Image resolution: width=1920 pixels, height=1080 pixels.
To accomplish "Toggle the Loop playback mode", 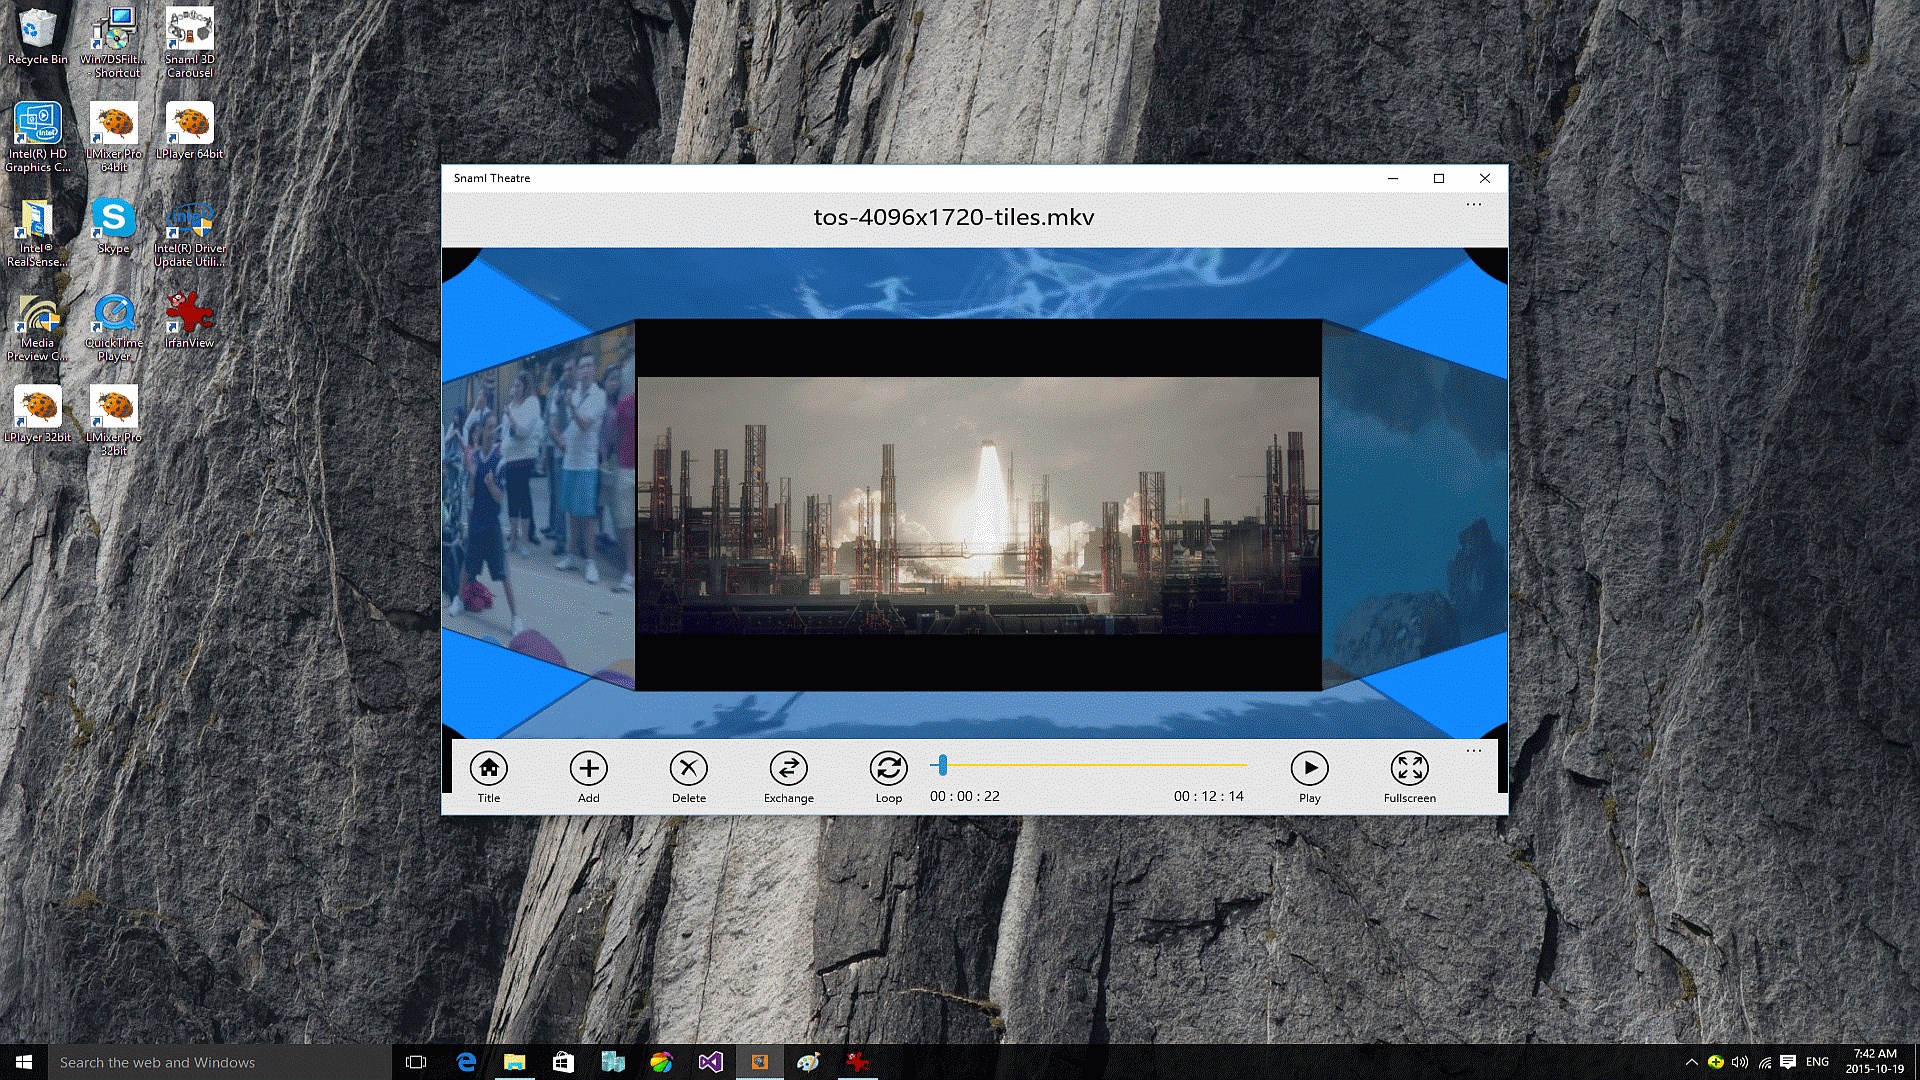I will click(888, 768).
